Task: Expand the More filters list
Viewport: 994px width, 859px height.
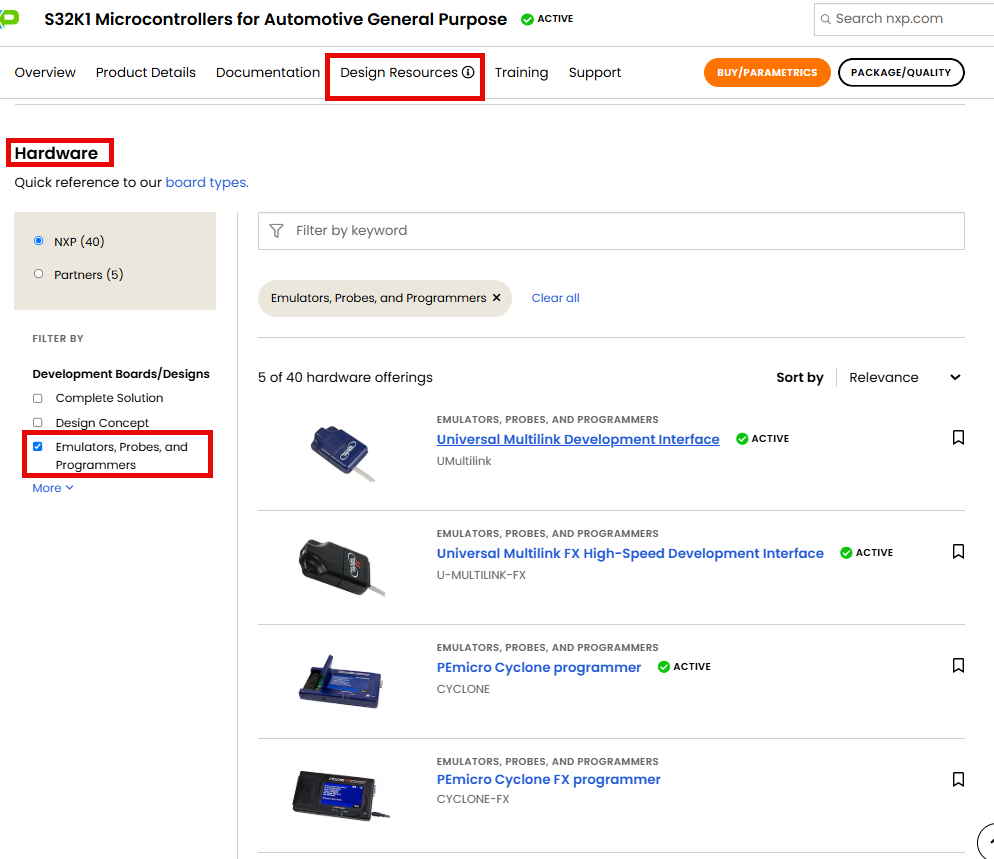Action: click(52, 487)
